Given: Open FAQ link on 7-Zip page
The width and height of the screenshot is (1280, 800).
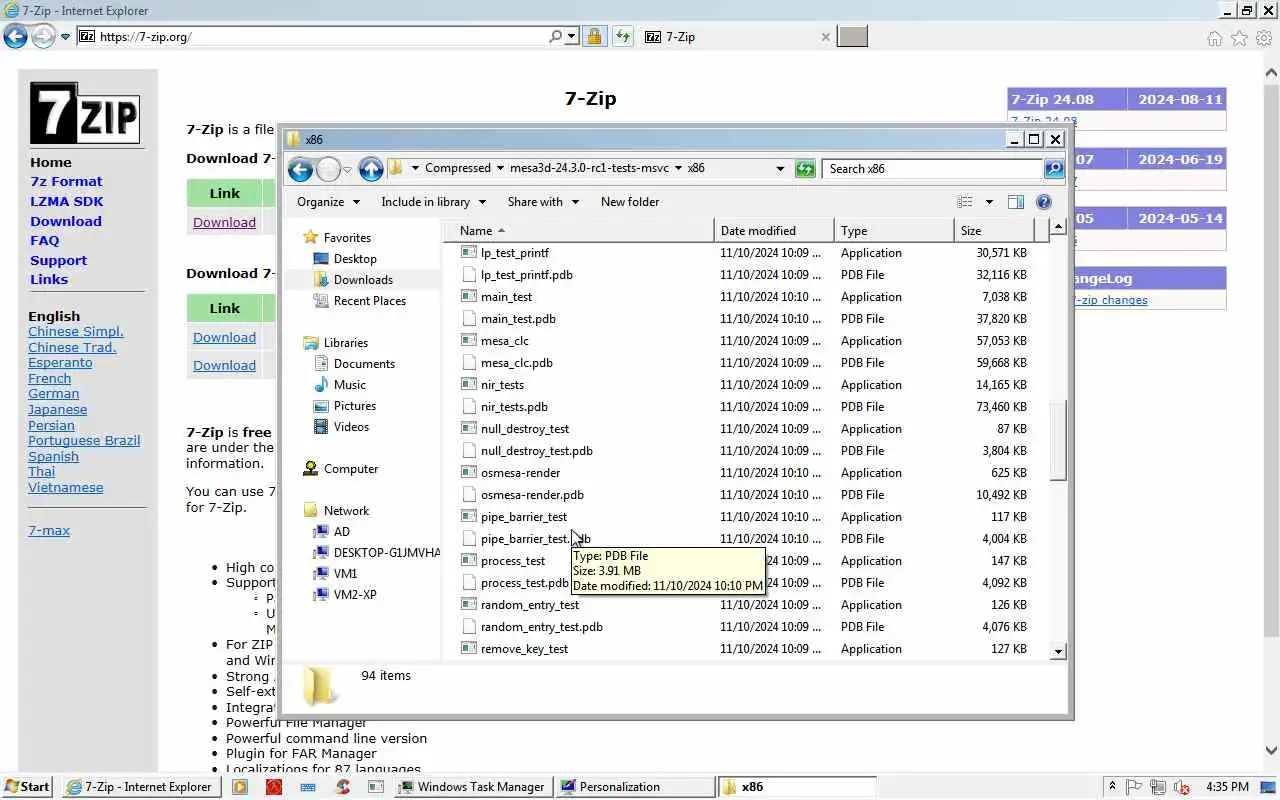Looking at the screenshot, I should [x=44, y=241].
